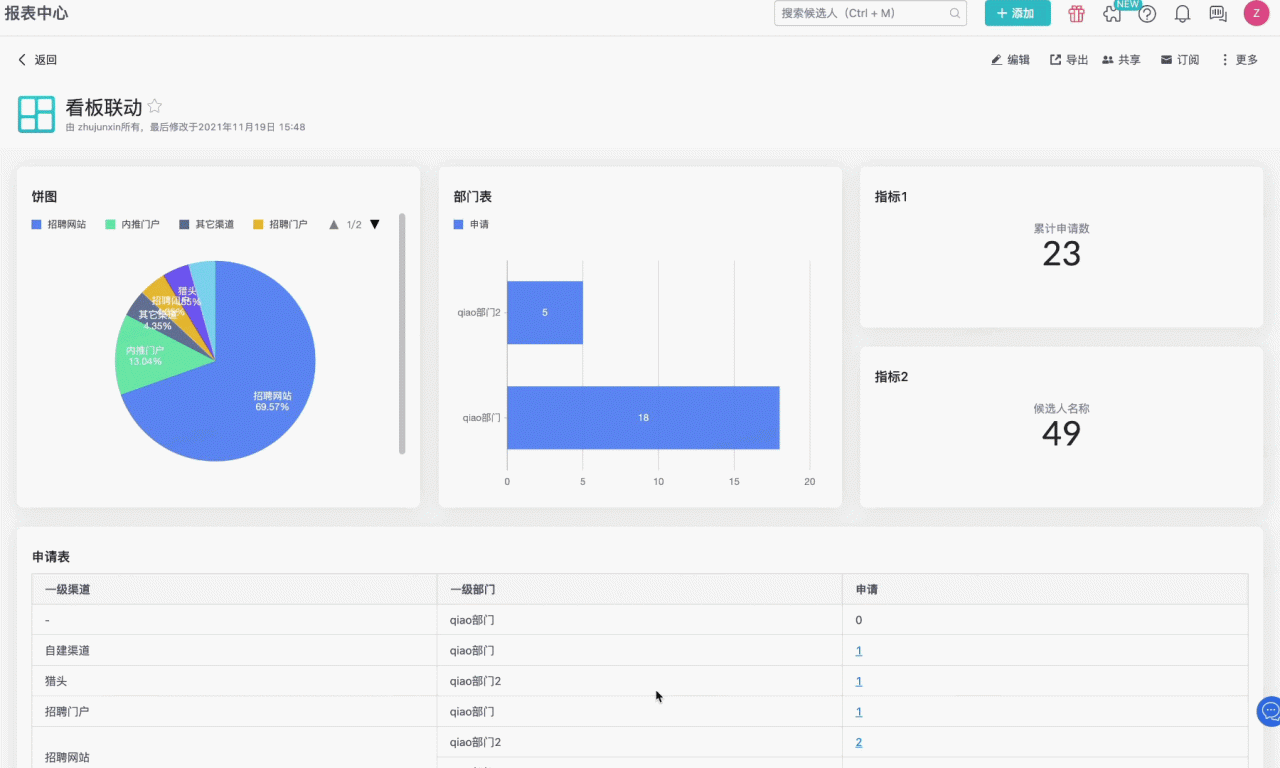Focus the 搜索候选人 search field
This screenshot has width=1280, height=768.
coord(870,13)
